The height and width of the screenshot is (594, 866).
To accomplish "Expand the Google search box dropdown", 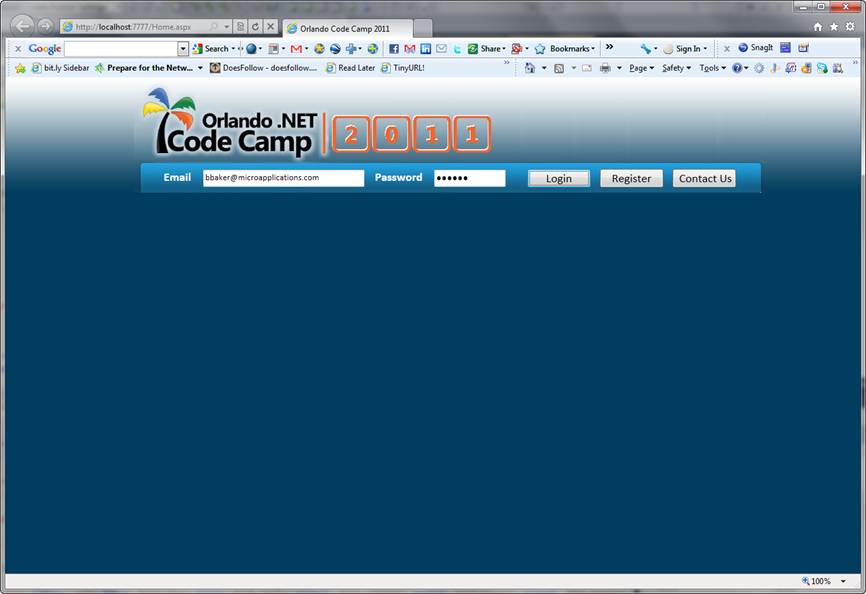I will coord(183,48).
